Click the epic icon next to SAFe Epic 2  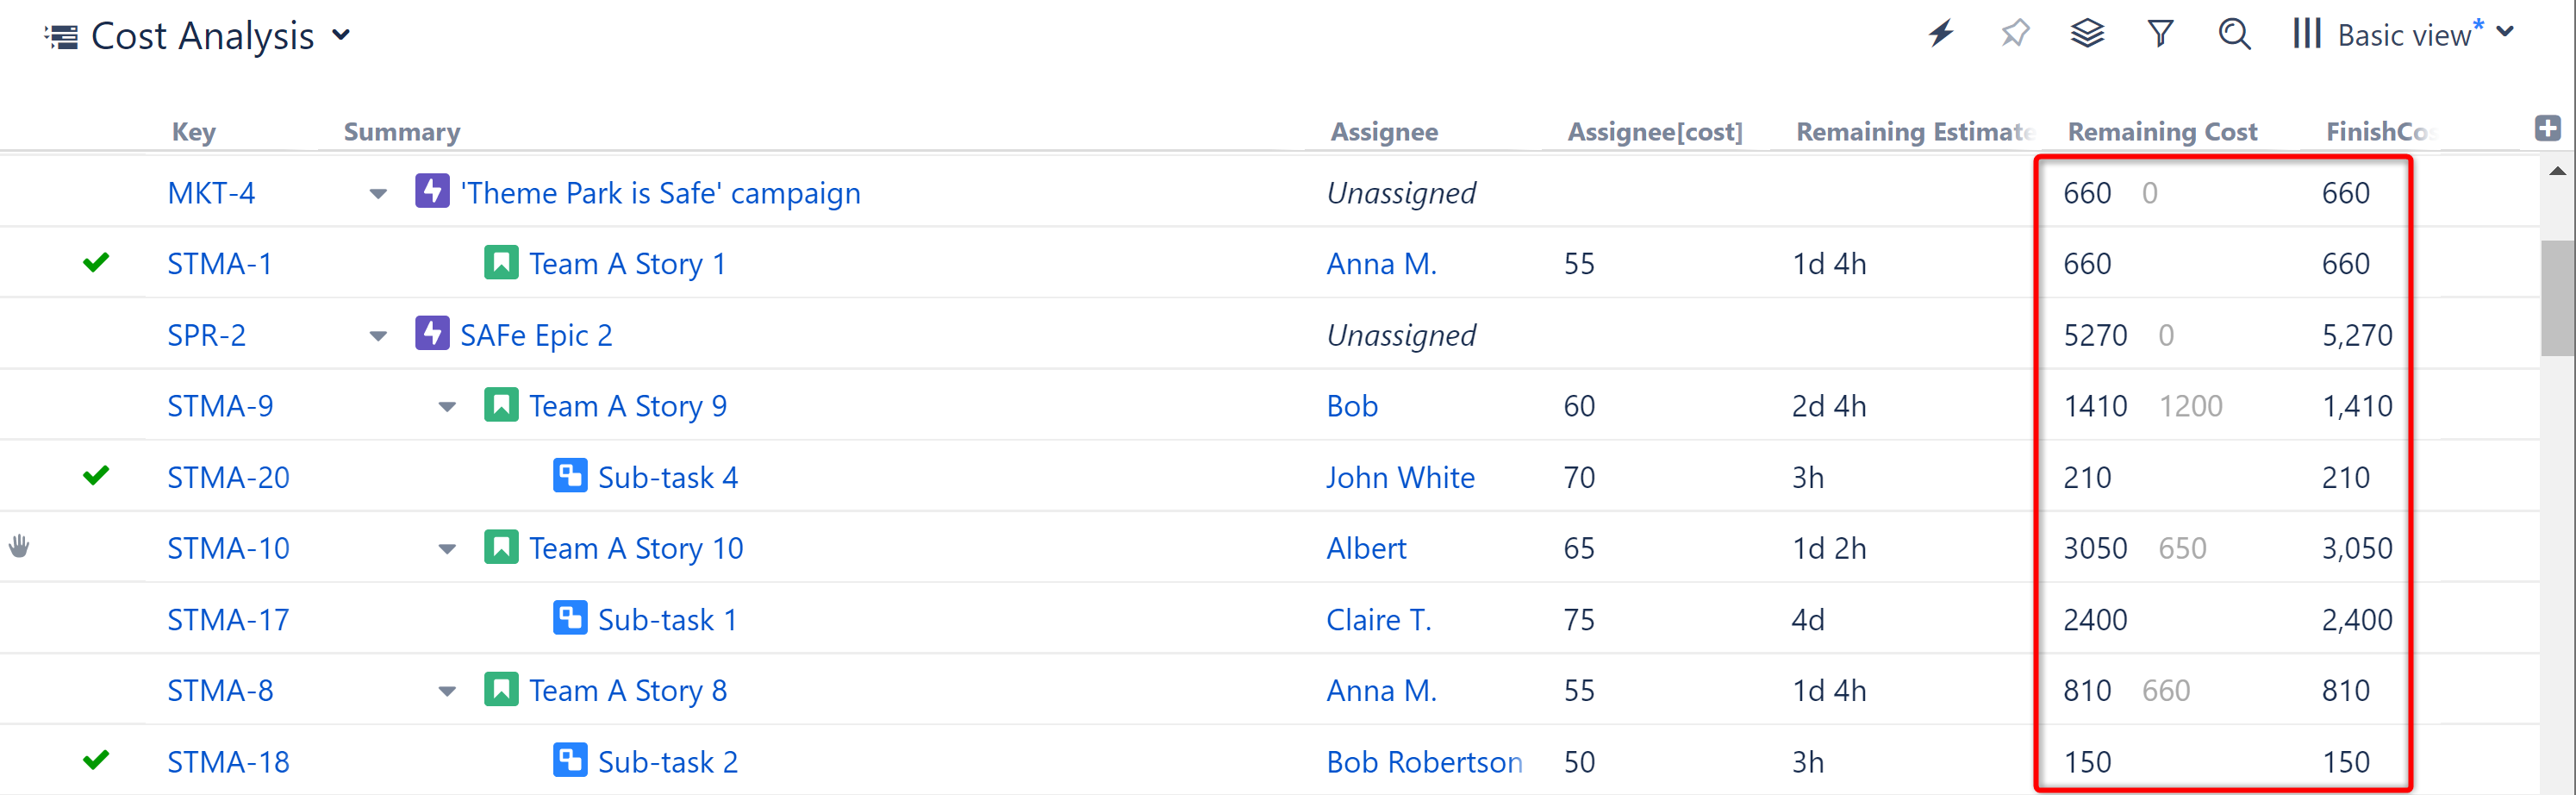[431, 334]
